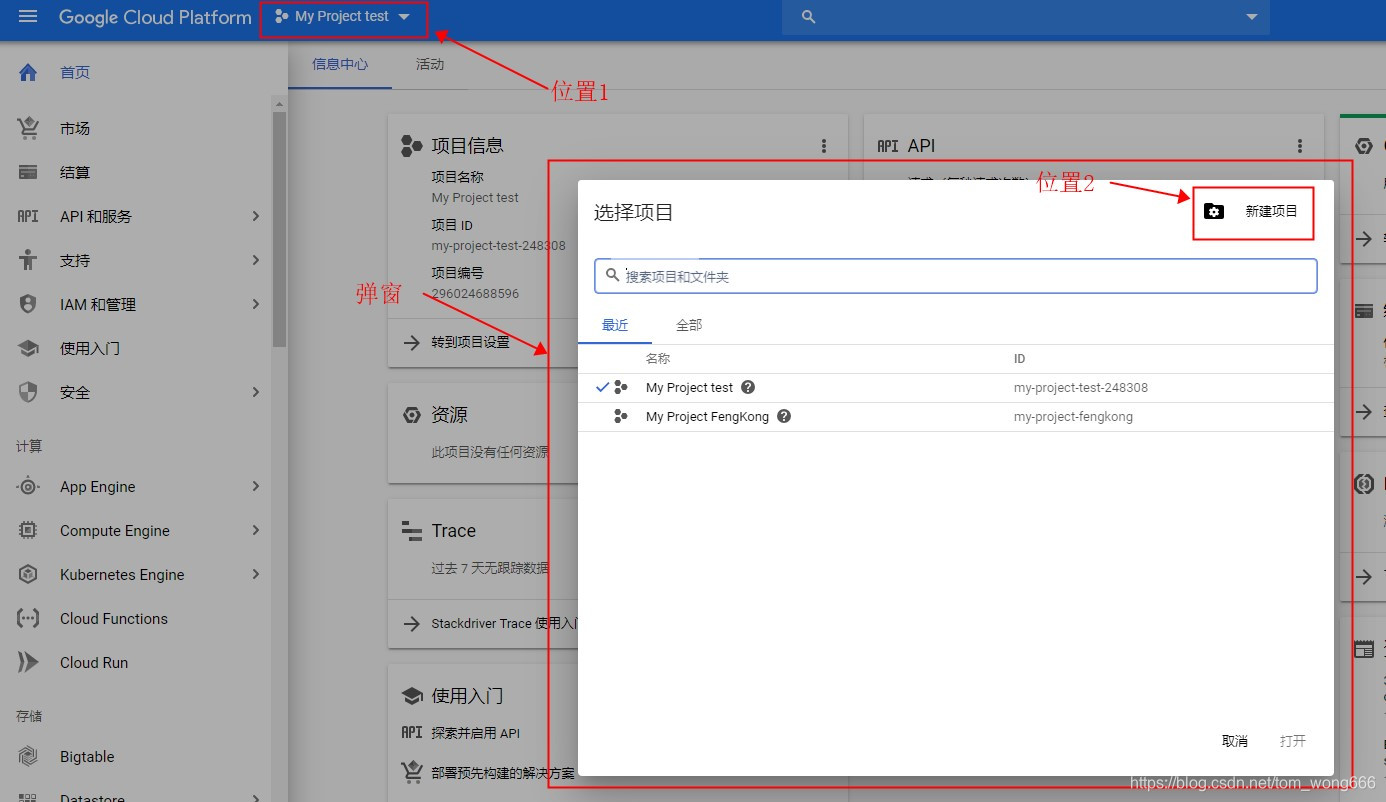
Task: Open the 项目信息 card overflow menu
Action: pyautogui.click(x=823, y=145)
